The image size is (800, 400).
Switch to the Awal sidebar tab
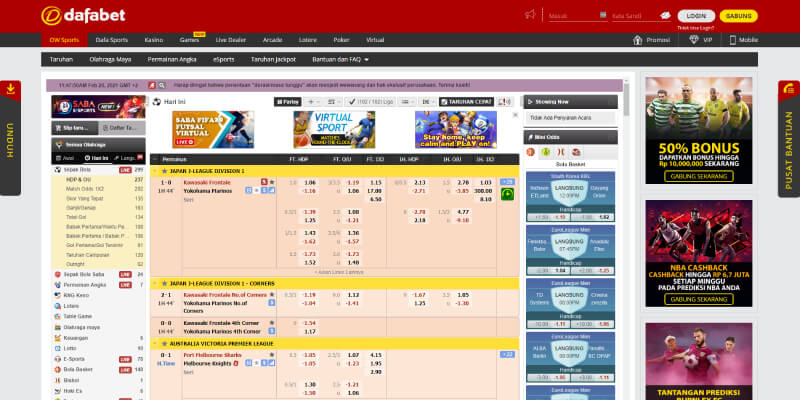pyautogui.click(x=65, y=158)
